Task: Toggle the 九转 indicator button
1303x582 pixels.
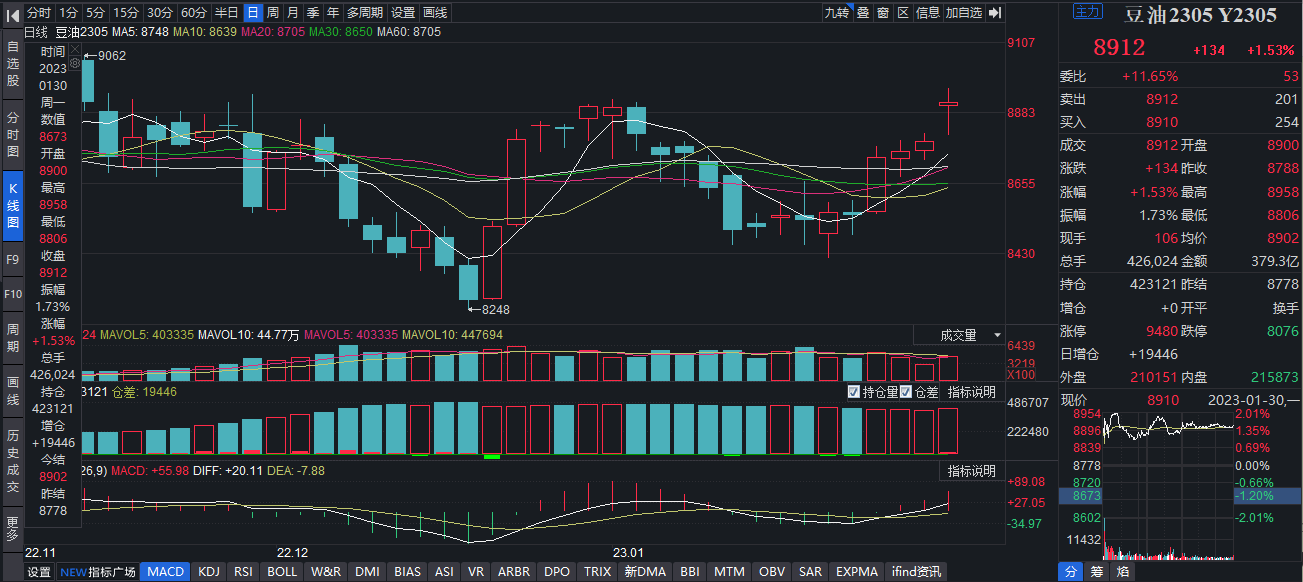Action: pos(836,13)
